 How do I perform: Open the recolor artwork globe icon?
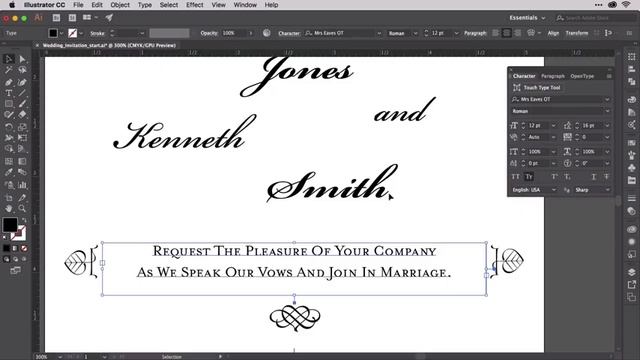coord(267,33)
